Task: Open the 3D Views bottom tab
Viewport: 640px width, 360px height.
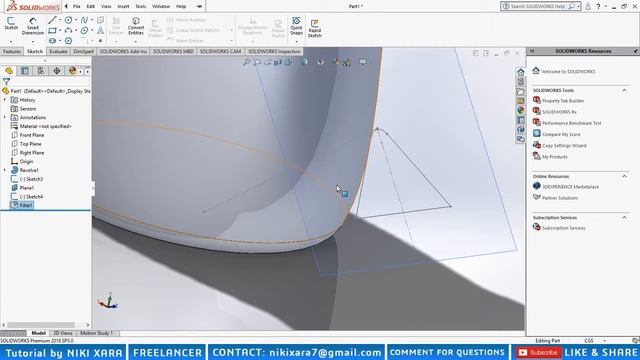Action: (63, 333)
